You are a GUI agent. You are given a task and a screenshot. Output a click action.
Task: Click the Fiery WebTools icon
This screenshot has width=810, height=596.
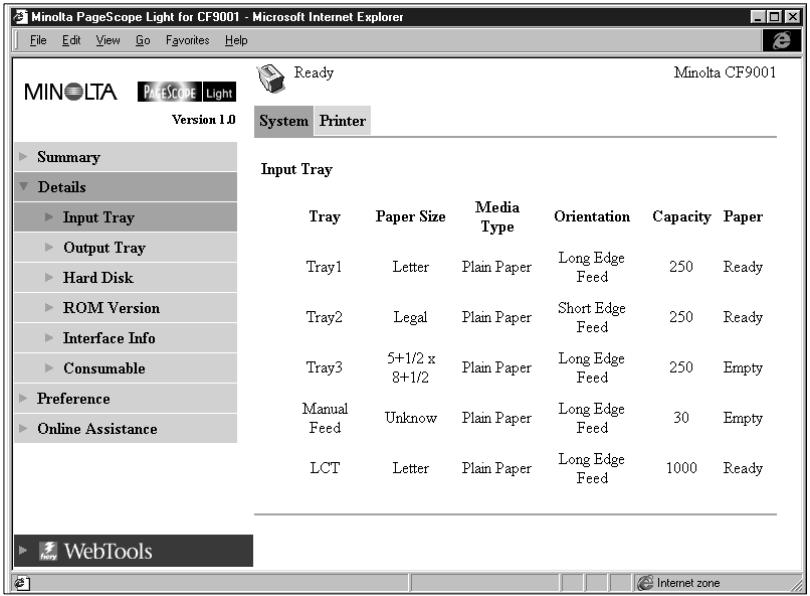pos(49,551)
